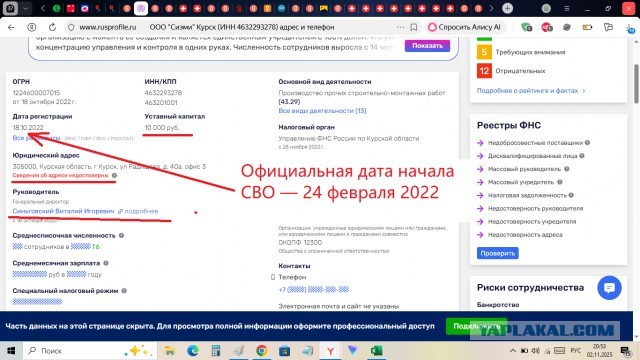This screenshot has width=640, height=360.
Task: Click the ОГРН value 1224600007015
Action: [x=36, y=93]
